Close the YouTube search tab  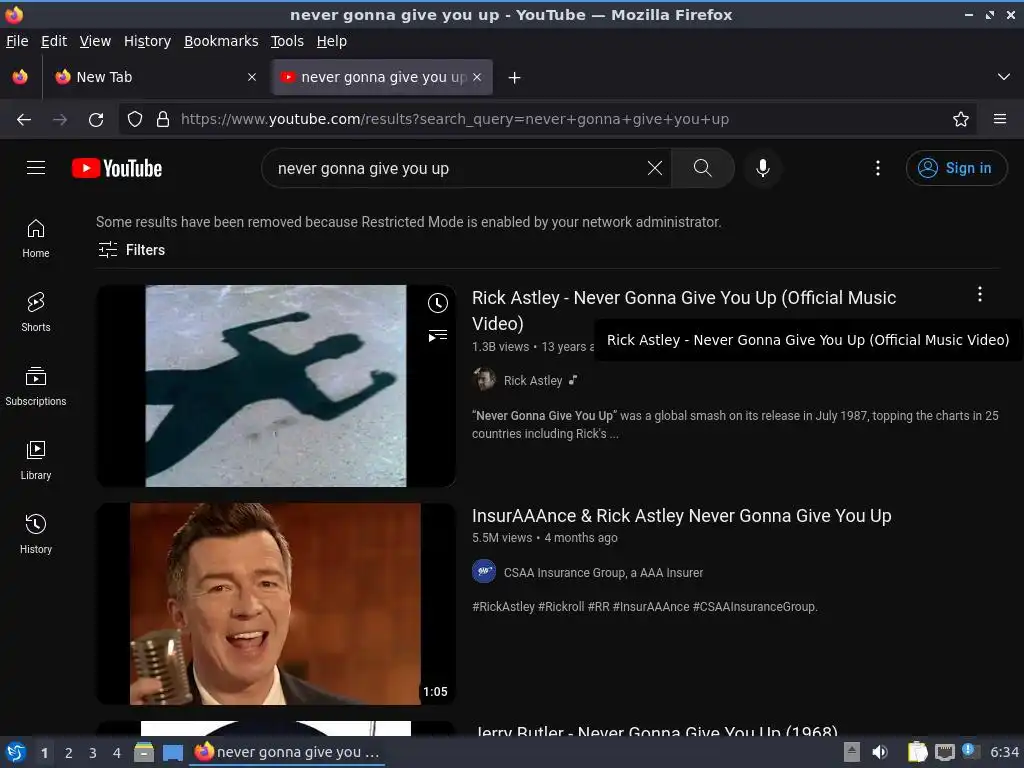(x=477, y=77)
